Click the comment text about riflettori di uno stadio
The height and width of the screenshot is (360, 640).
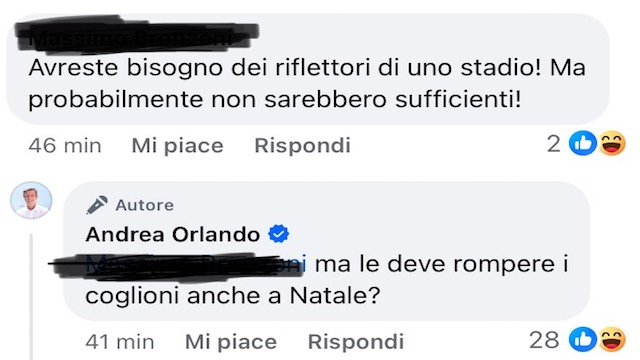[307, 84]
